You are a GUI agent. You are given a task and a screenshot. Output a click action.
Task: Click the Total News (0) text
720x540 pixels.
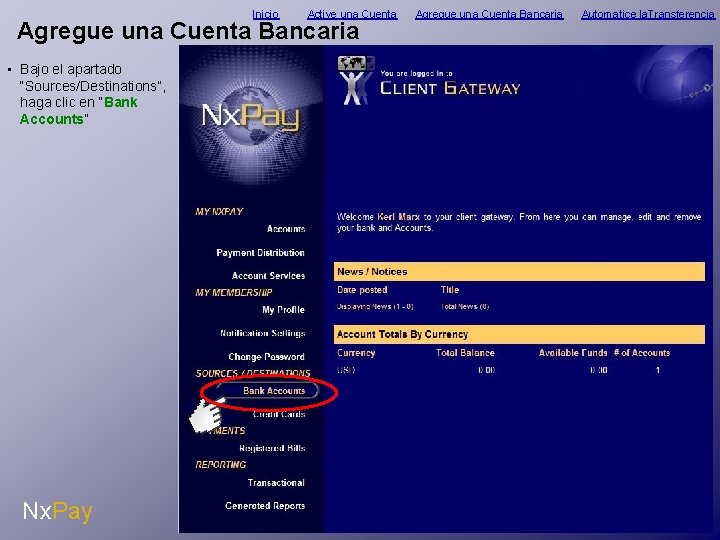click(465, 307)
